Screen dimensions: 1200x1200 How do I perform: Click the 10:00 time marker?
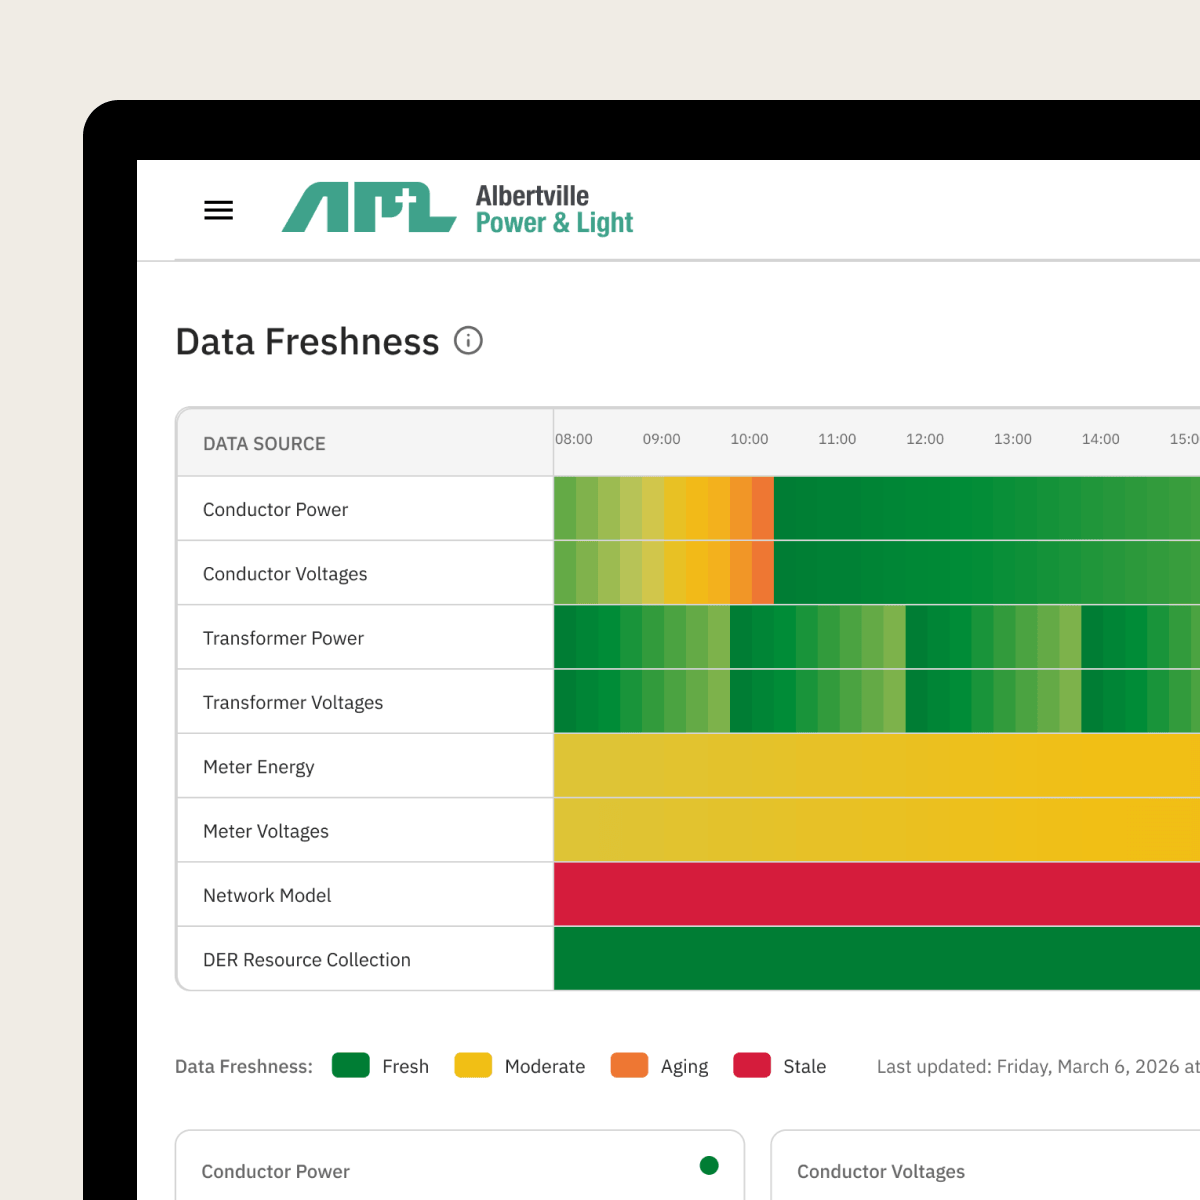(x=750, y=439)
